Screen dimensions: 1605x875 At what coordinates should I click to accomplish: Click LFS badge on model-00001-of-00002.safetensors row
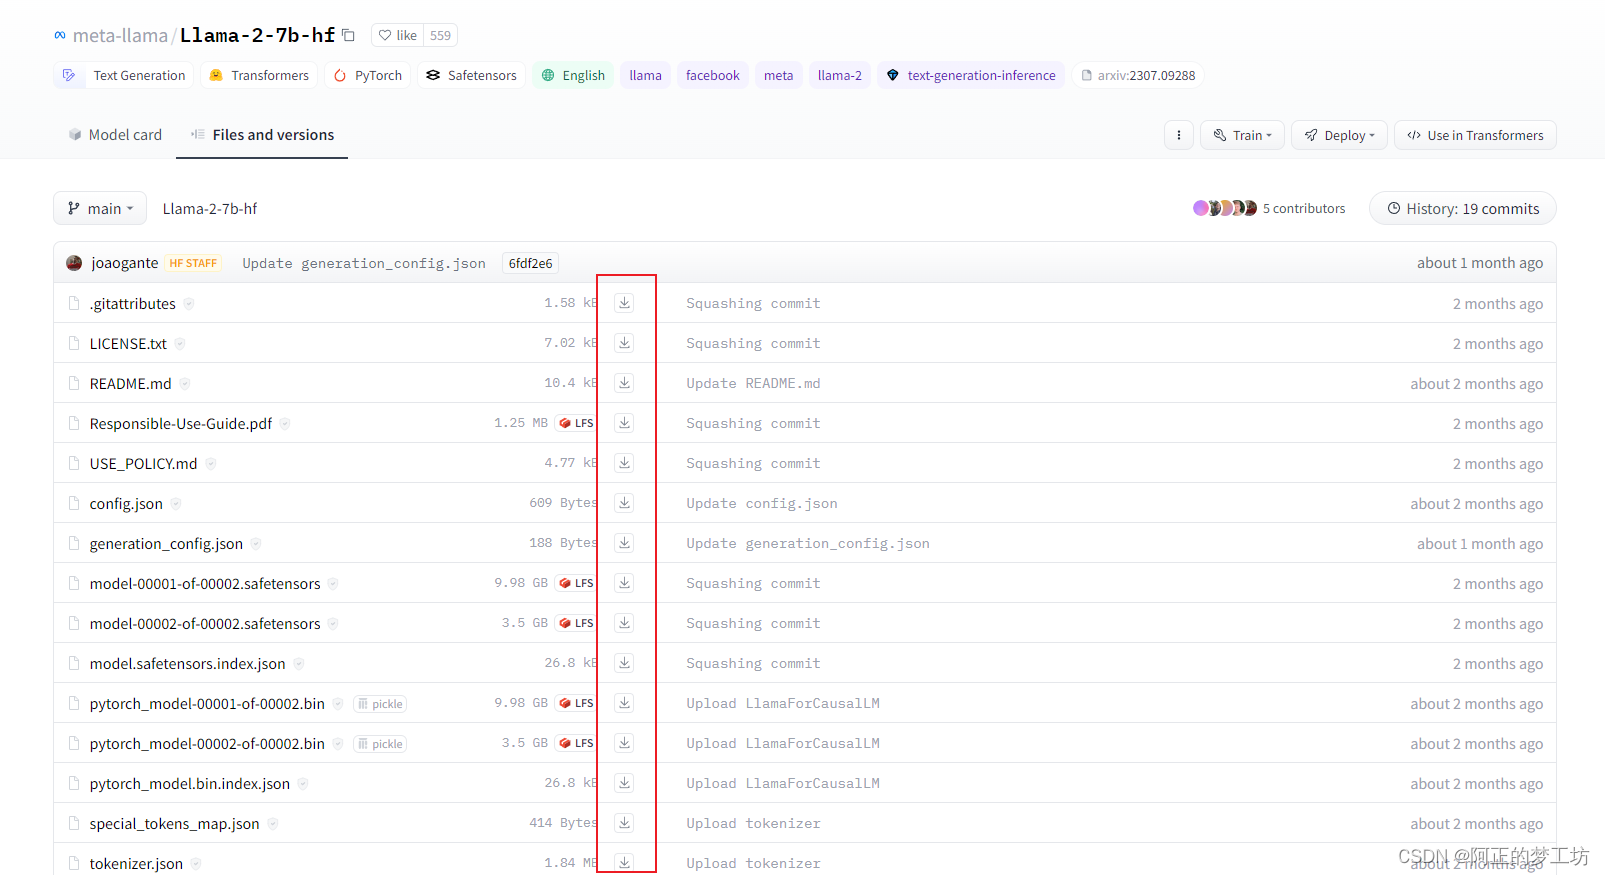[577, 583]
